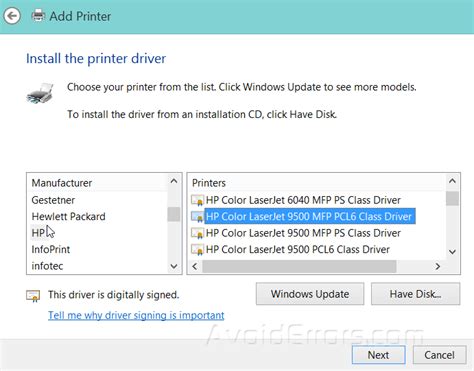This screenshot has height=371, width=474.
Task: Pick infotec from the Manufacturer list
Action: (47, 266)
